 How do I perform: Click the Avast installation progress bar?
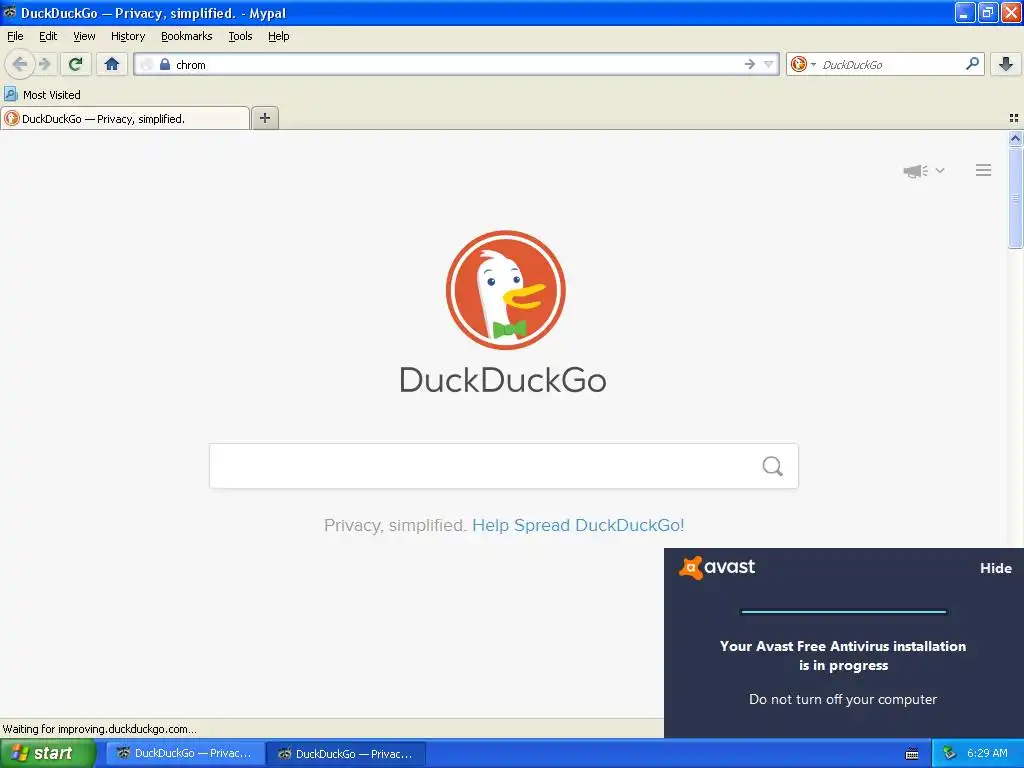tap(843, 612)
